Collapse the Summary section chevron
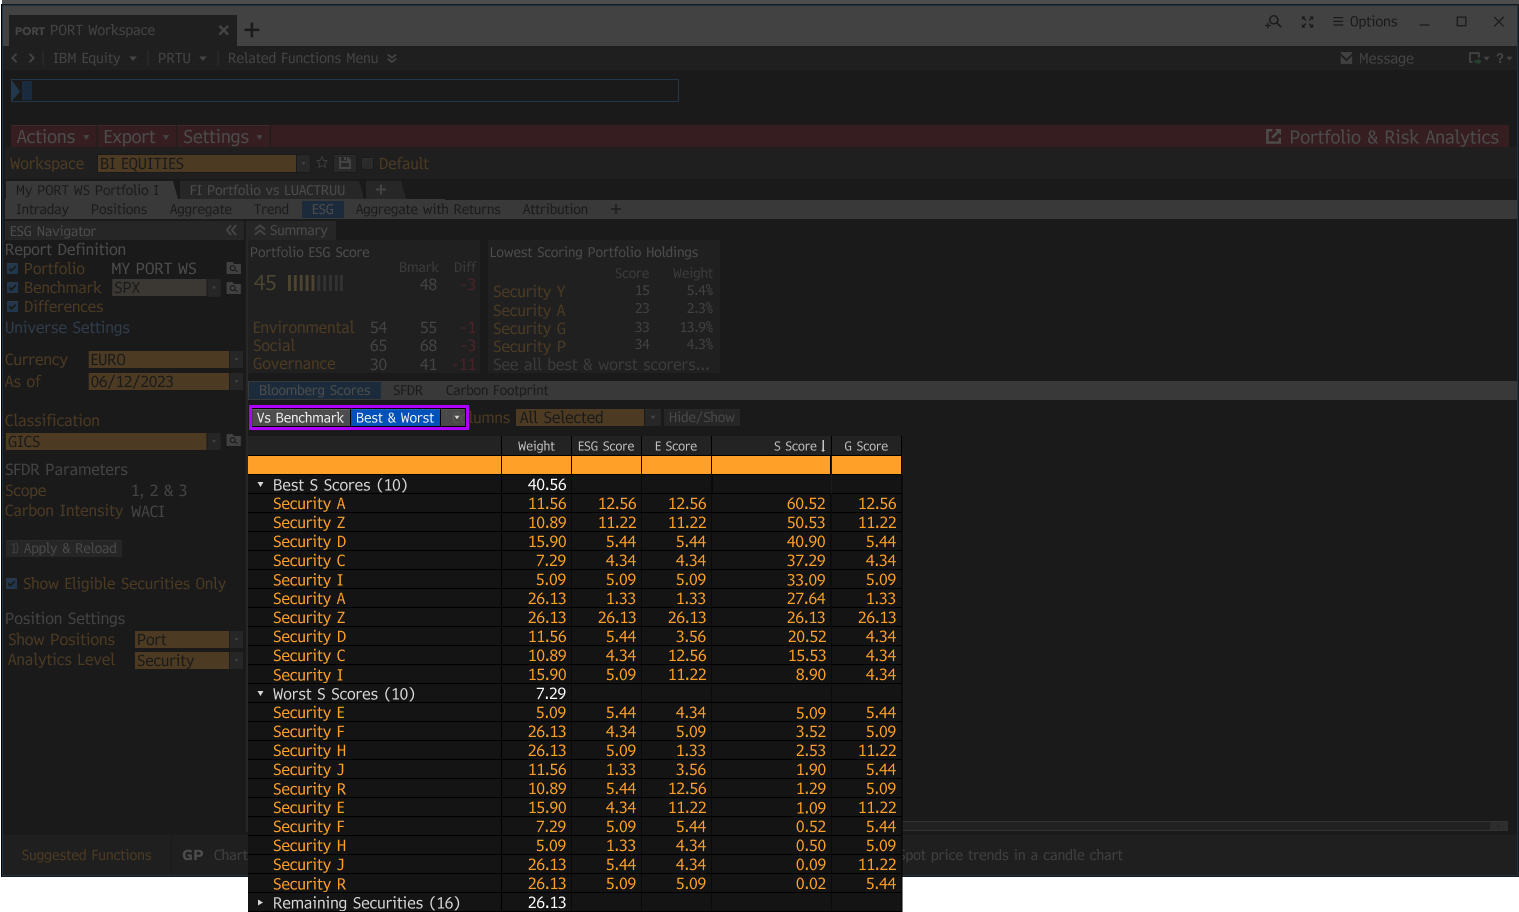This screenshot has width=1519, height=912. point(260,230)
